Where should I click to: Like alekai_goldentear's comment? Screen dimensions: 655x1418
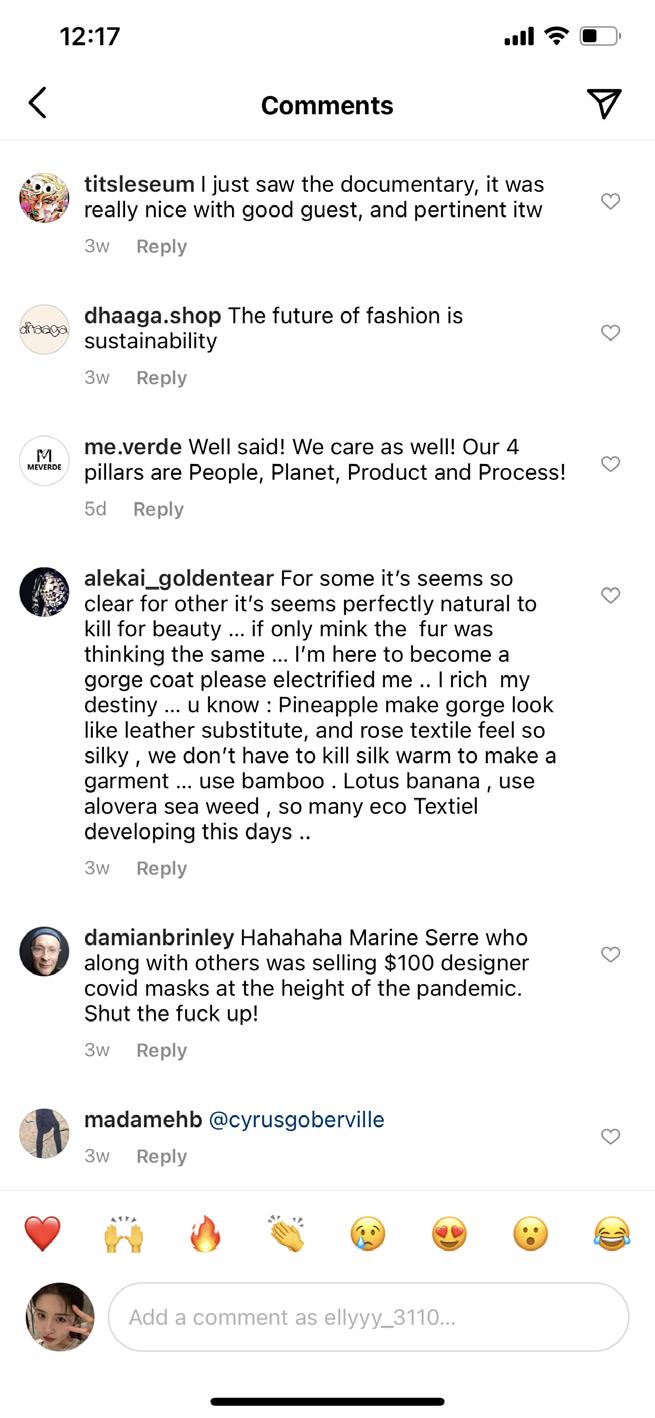(x=610, y=595)
